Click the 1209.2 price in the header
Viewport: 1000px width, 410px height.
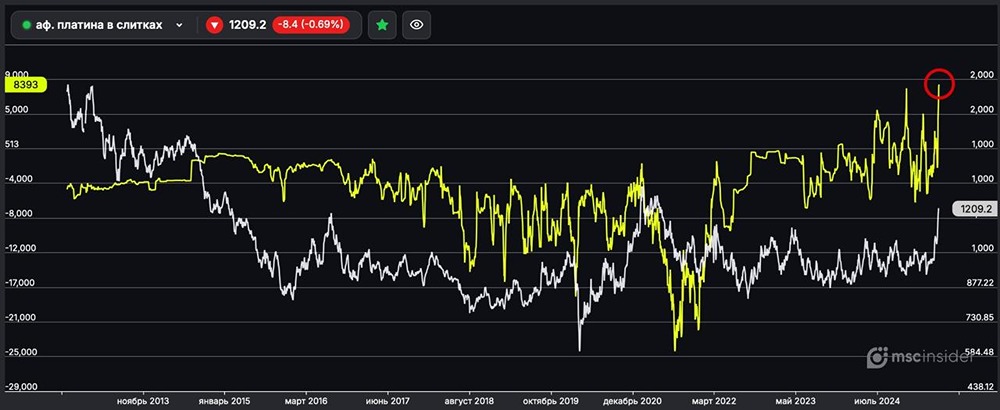click(246, 25)
